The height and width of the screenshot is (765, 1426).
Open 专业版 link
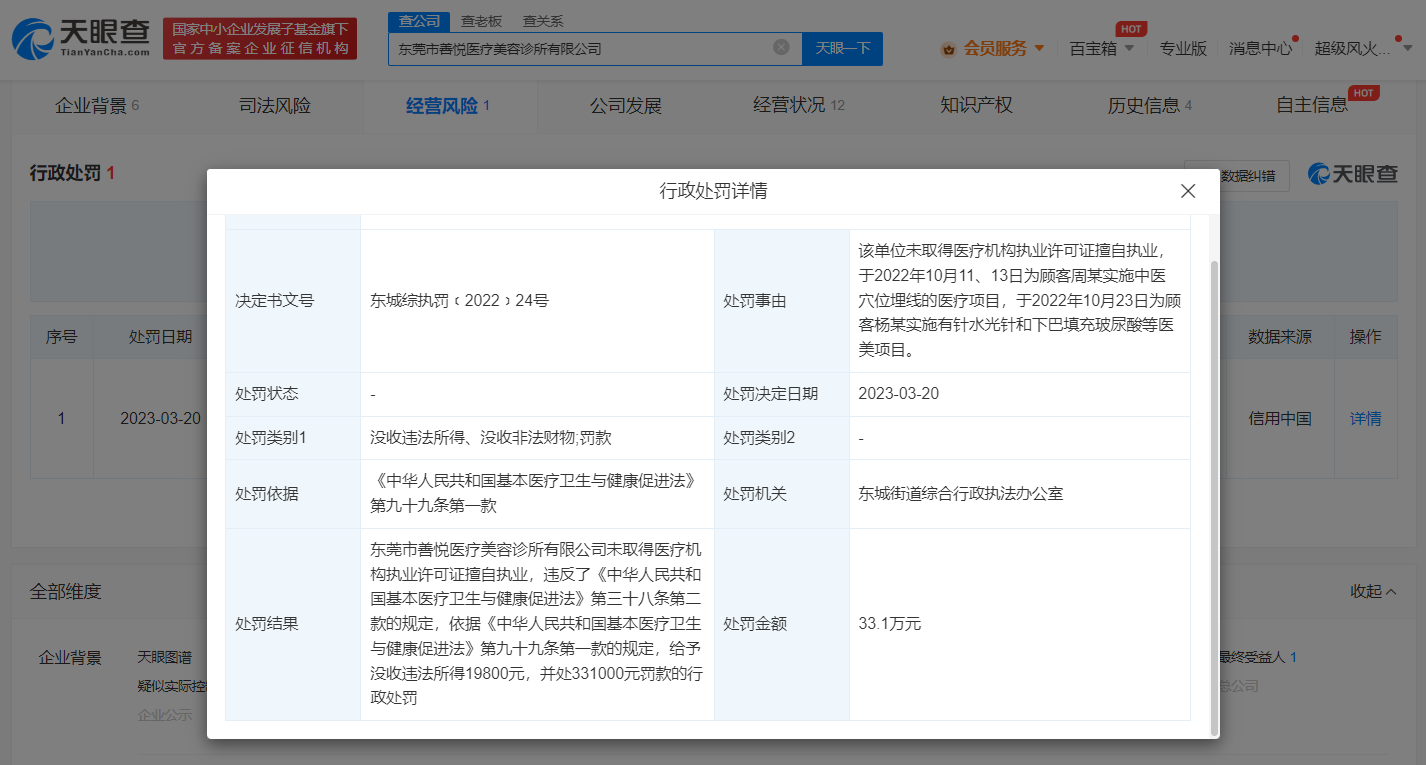[x=1183, y=48]
